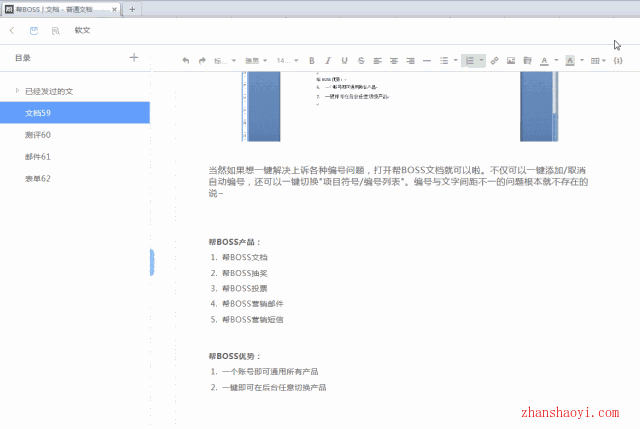Viewport: 640px width, 429px height.
Task: Click list item 帮BOSS抽奖
Action: [245, 273]
